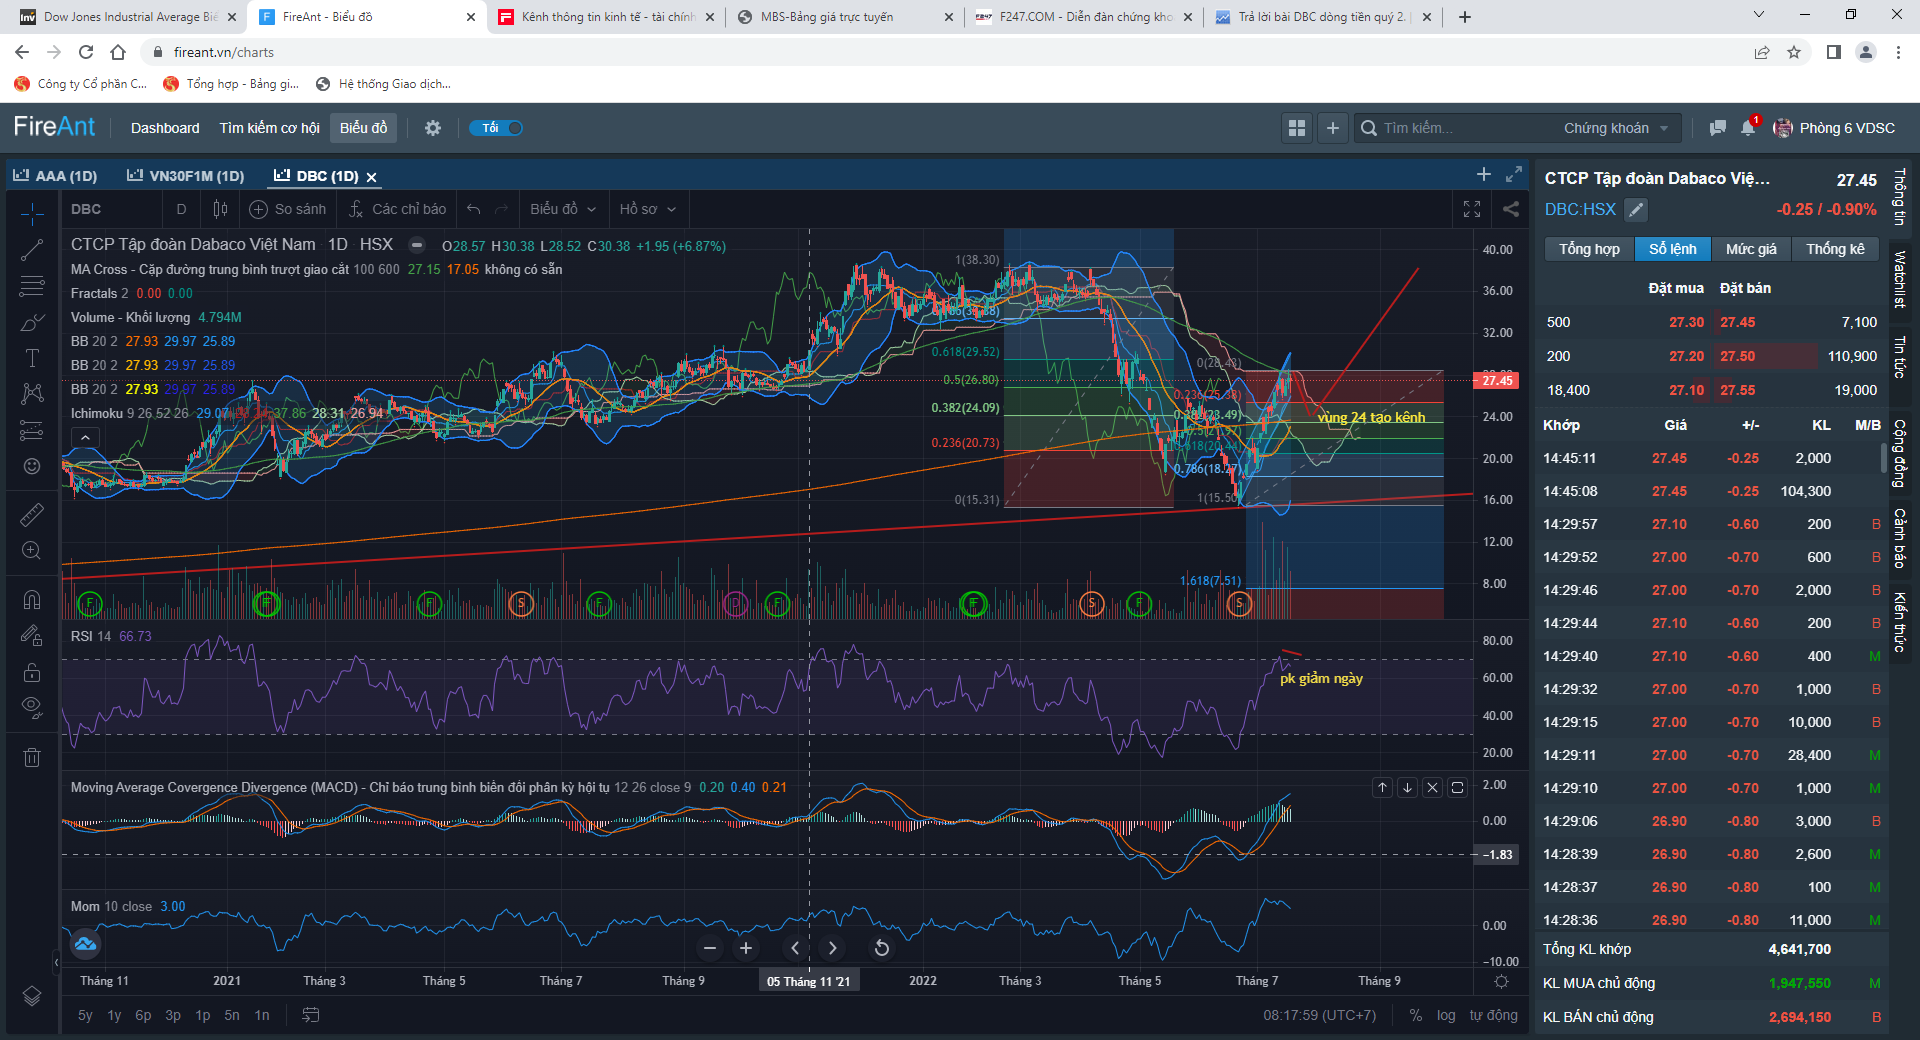Activate the zoom-in magnifier tool
Viewport: 1920px width, 1040px height.
tap(32, 551)
